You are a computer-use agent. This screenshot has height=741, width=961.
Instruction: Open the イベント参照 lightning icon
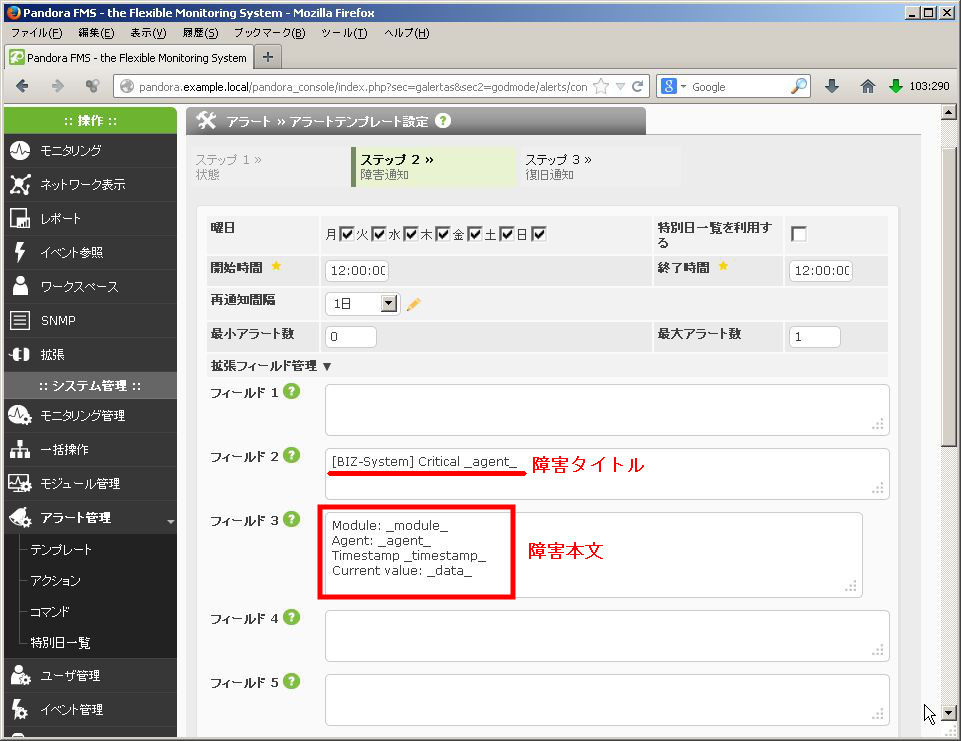20,252
